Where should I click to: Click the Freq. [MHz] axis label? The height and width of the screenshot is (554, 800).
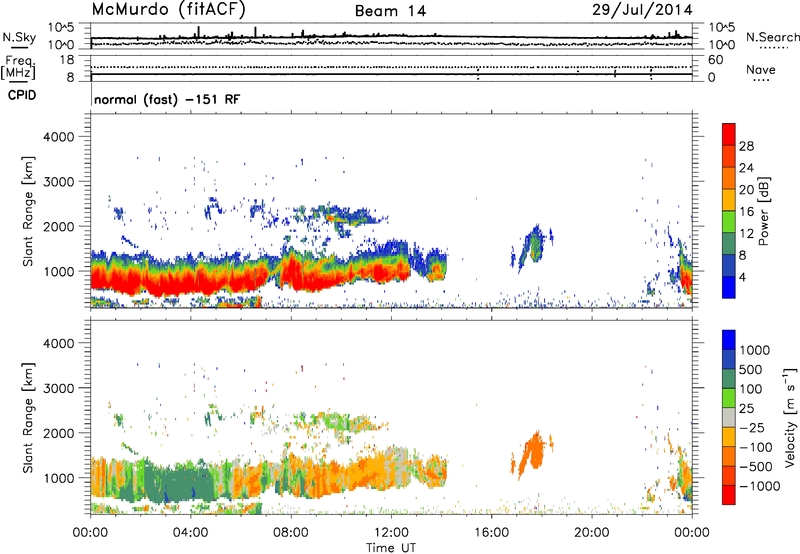pos(18,68)
